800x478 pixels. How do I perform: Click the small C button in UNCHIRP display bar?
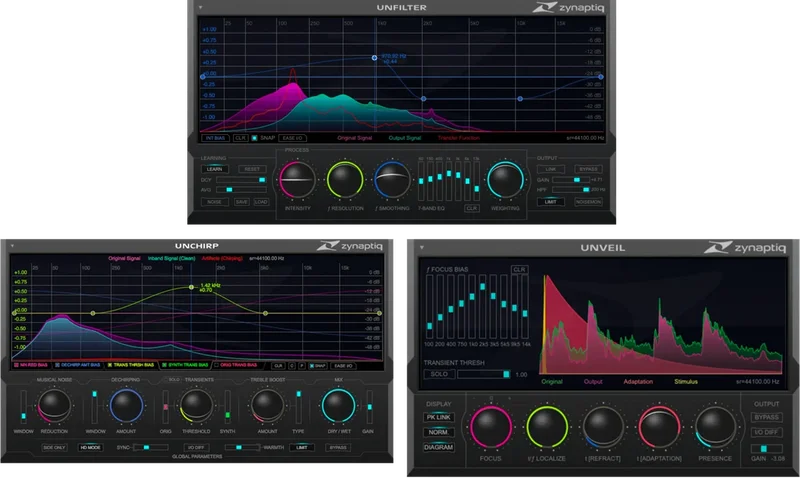[292, 366]
